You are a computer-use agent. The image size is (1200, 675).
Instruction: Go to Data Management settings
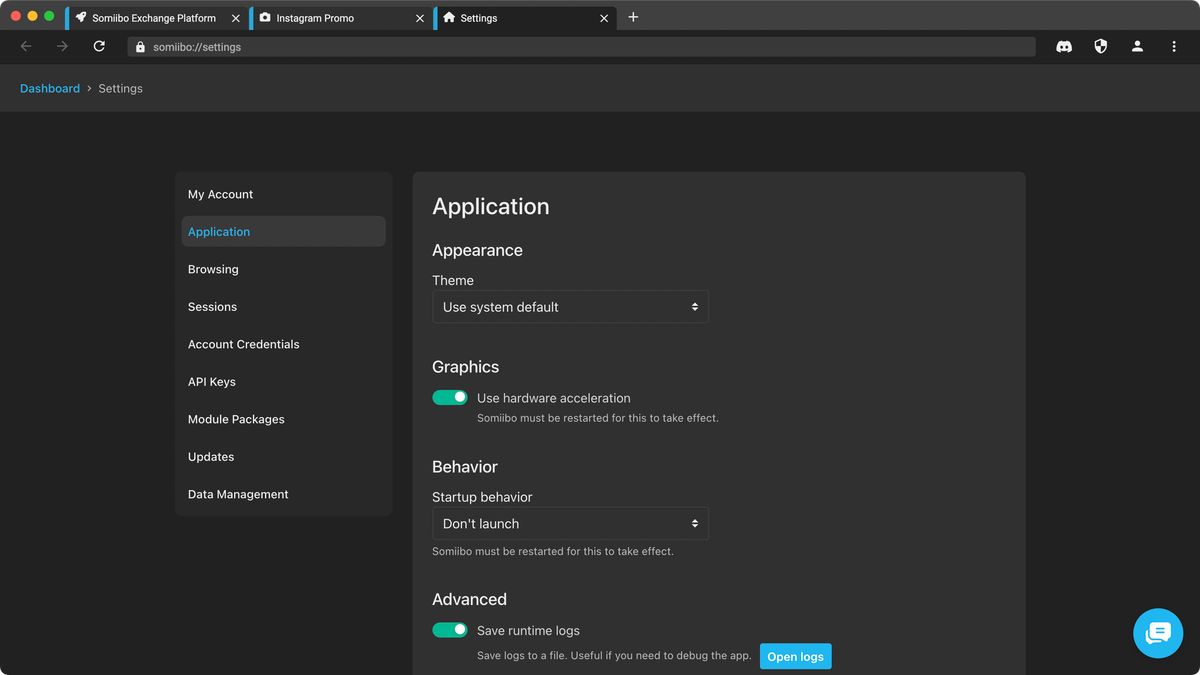coord(238,494)
